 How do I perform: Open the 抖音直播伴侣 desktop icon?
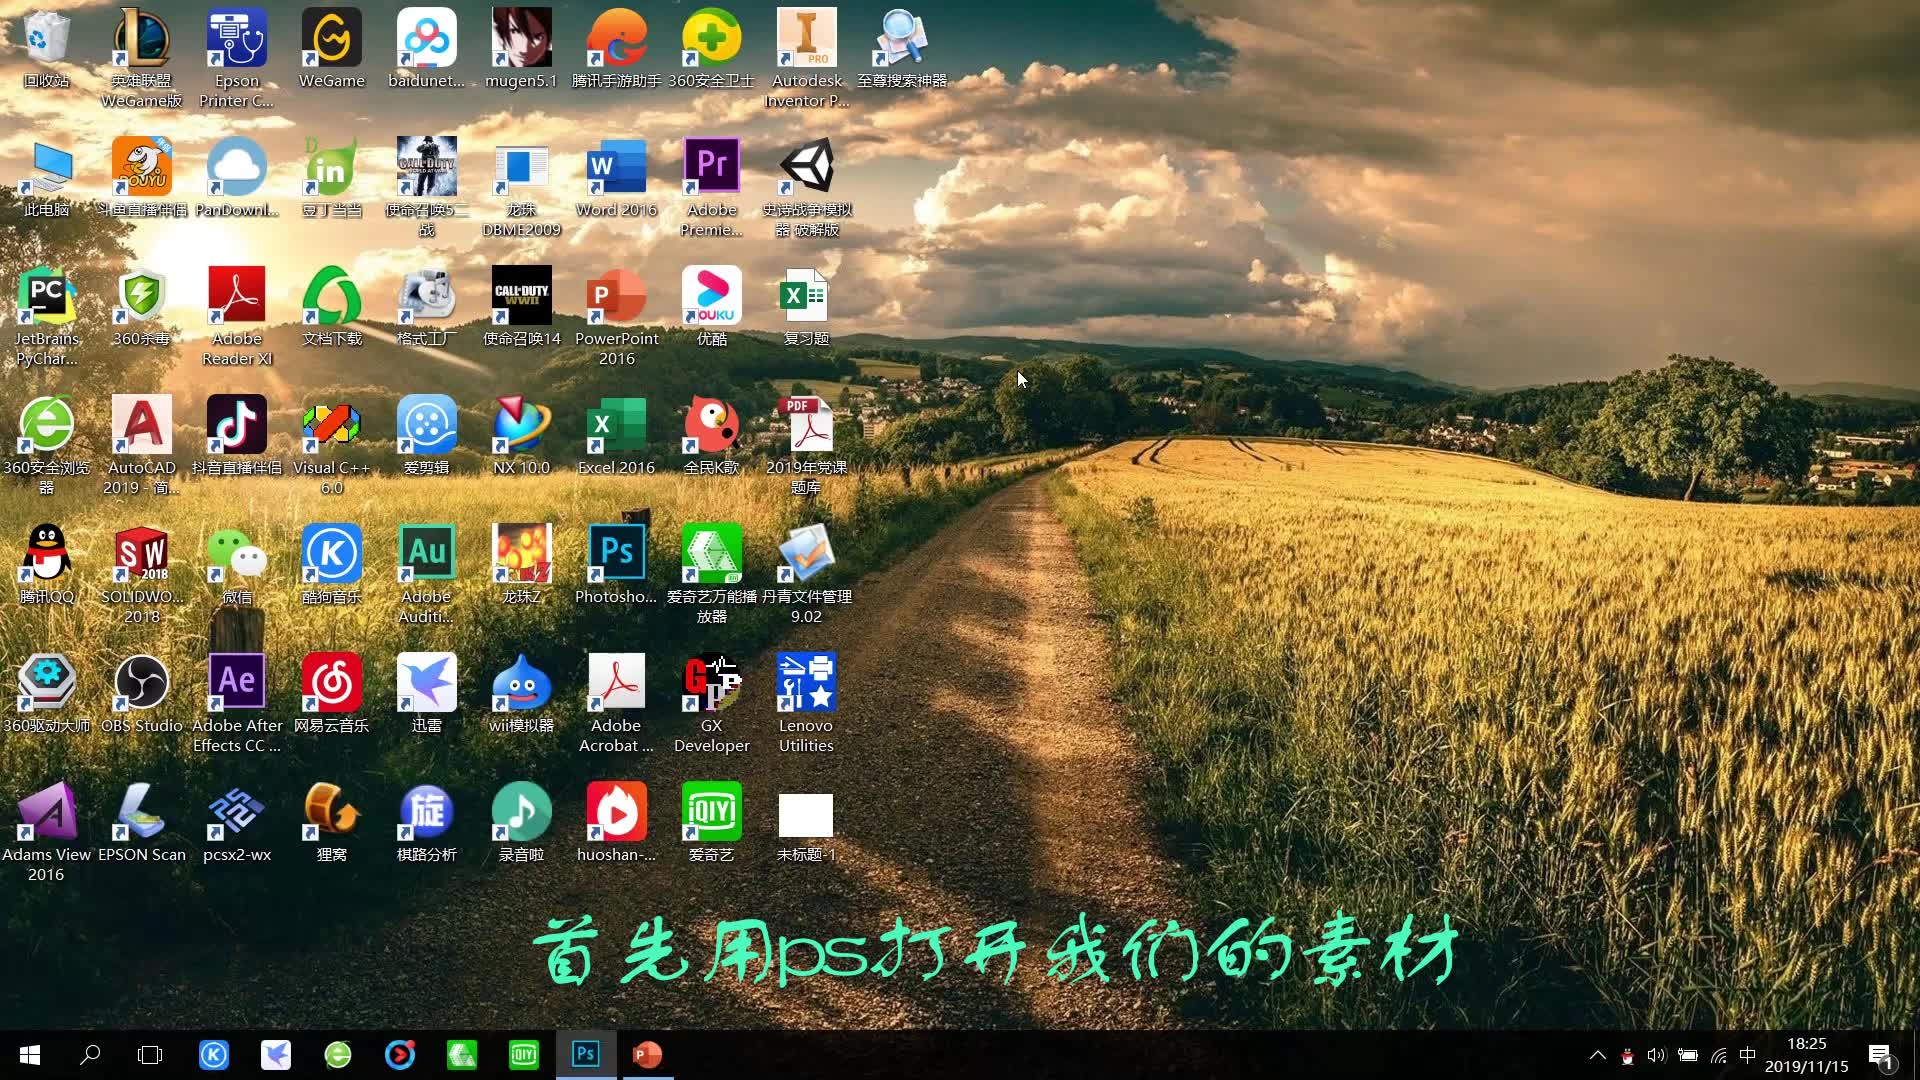[x=237, y=436]
